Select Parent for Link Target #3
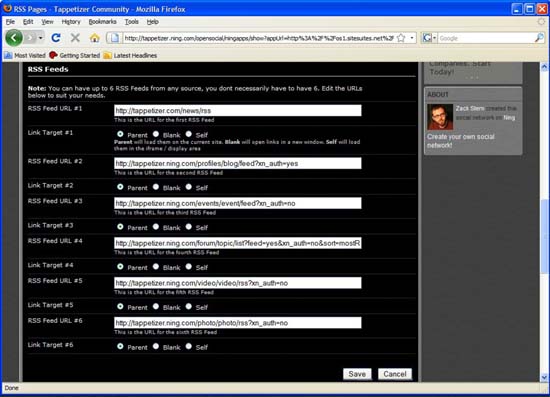550x397 pixels. point(120,227)
